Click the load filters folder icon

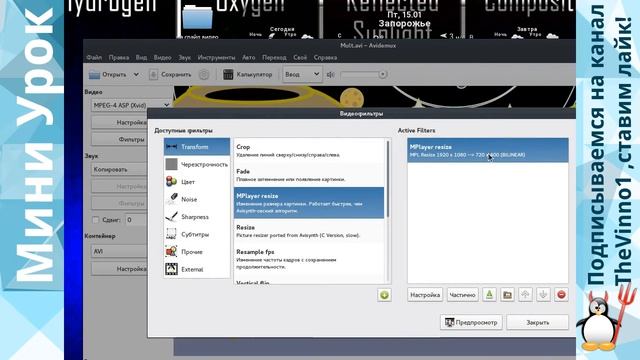pos(507,295)
